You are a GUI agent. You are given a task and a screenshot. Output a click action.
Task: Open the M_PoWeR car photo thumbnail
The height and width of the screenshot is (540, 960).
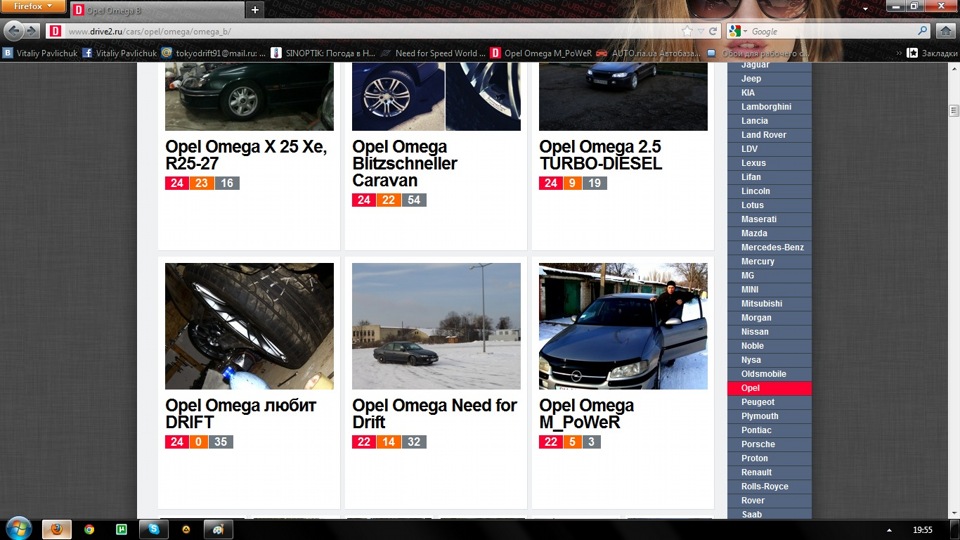point(623,326)
